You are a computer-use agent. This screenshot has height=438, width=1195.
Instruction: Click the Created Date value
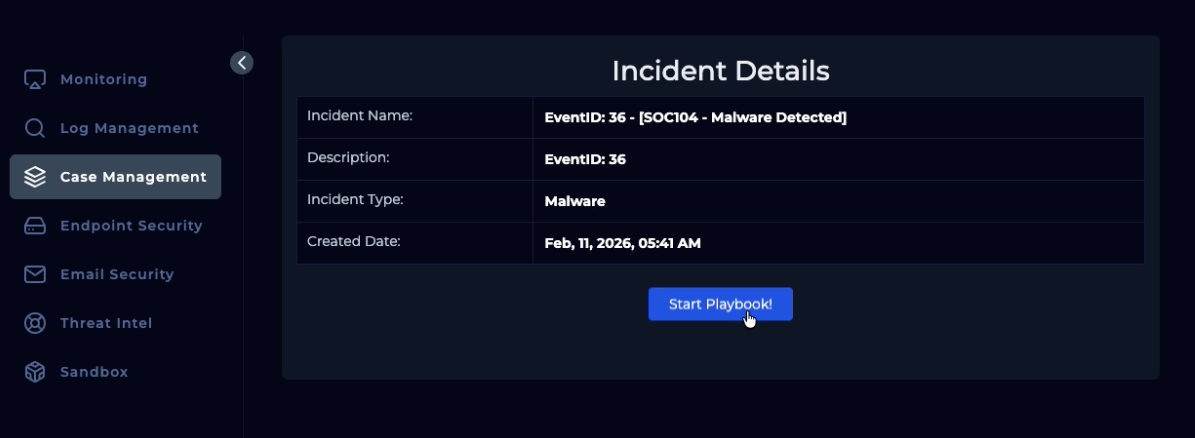click(622, 243)
